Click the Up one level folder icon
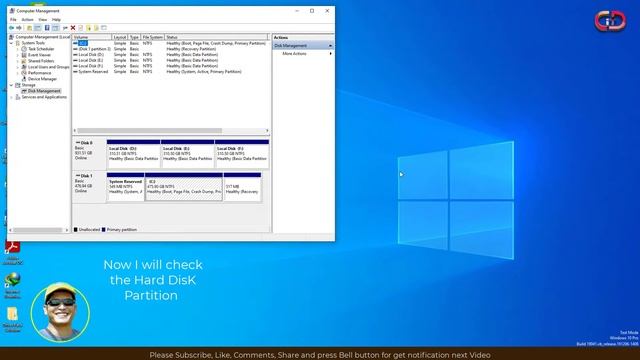The height and width of the screenshot is (360, 640). click(29, 28)
